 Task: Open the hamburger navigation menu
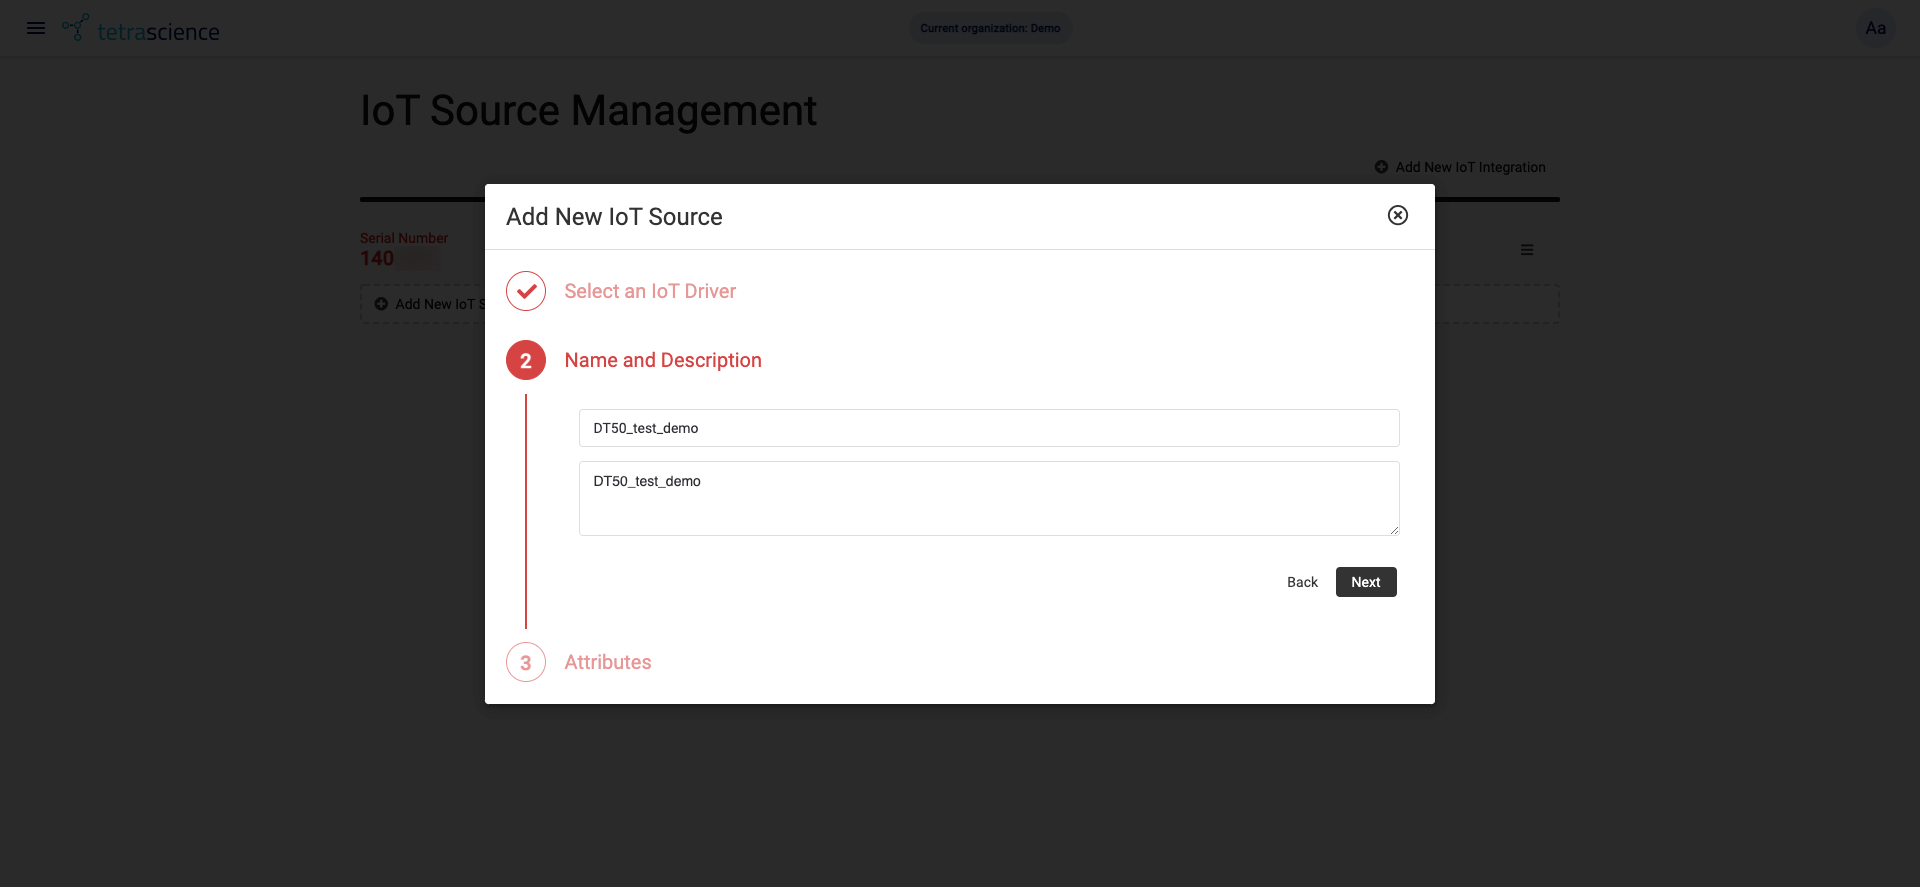(36, 28)
